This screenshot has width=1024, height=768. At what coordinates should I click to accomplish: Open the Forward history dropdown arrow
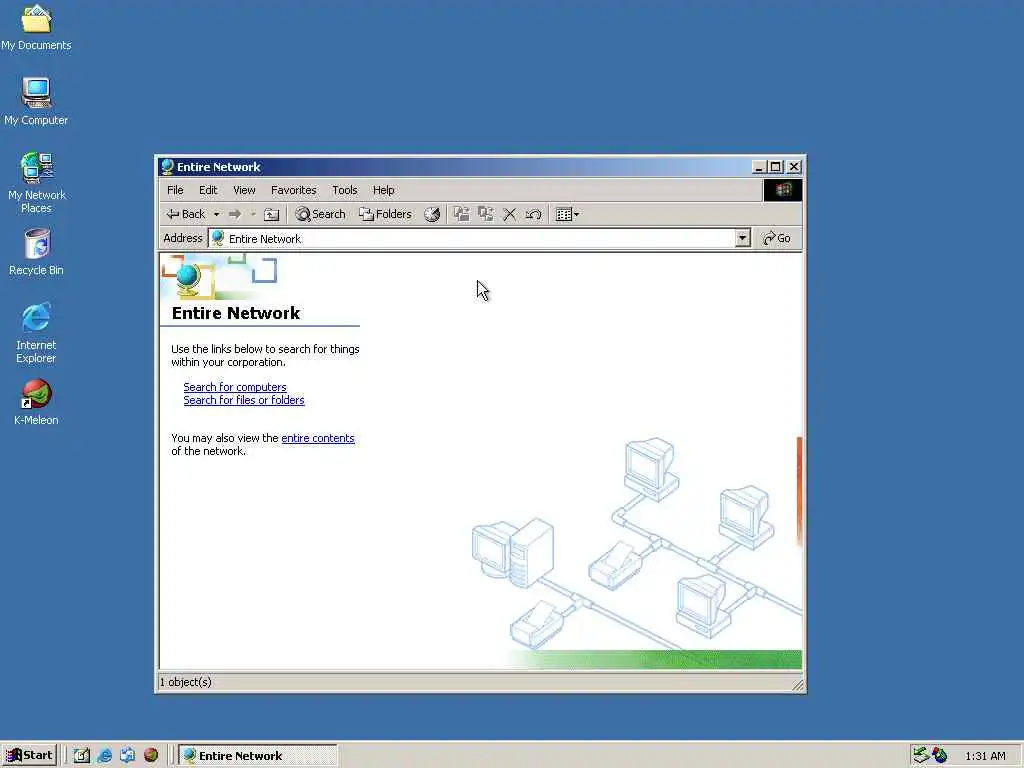click(253, 214)
